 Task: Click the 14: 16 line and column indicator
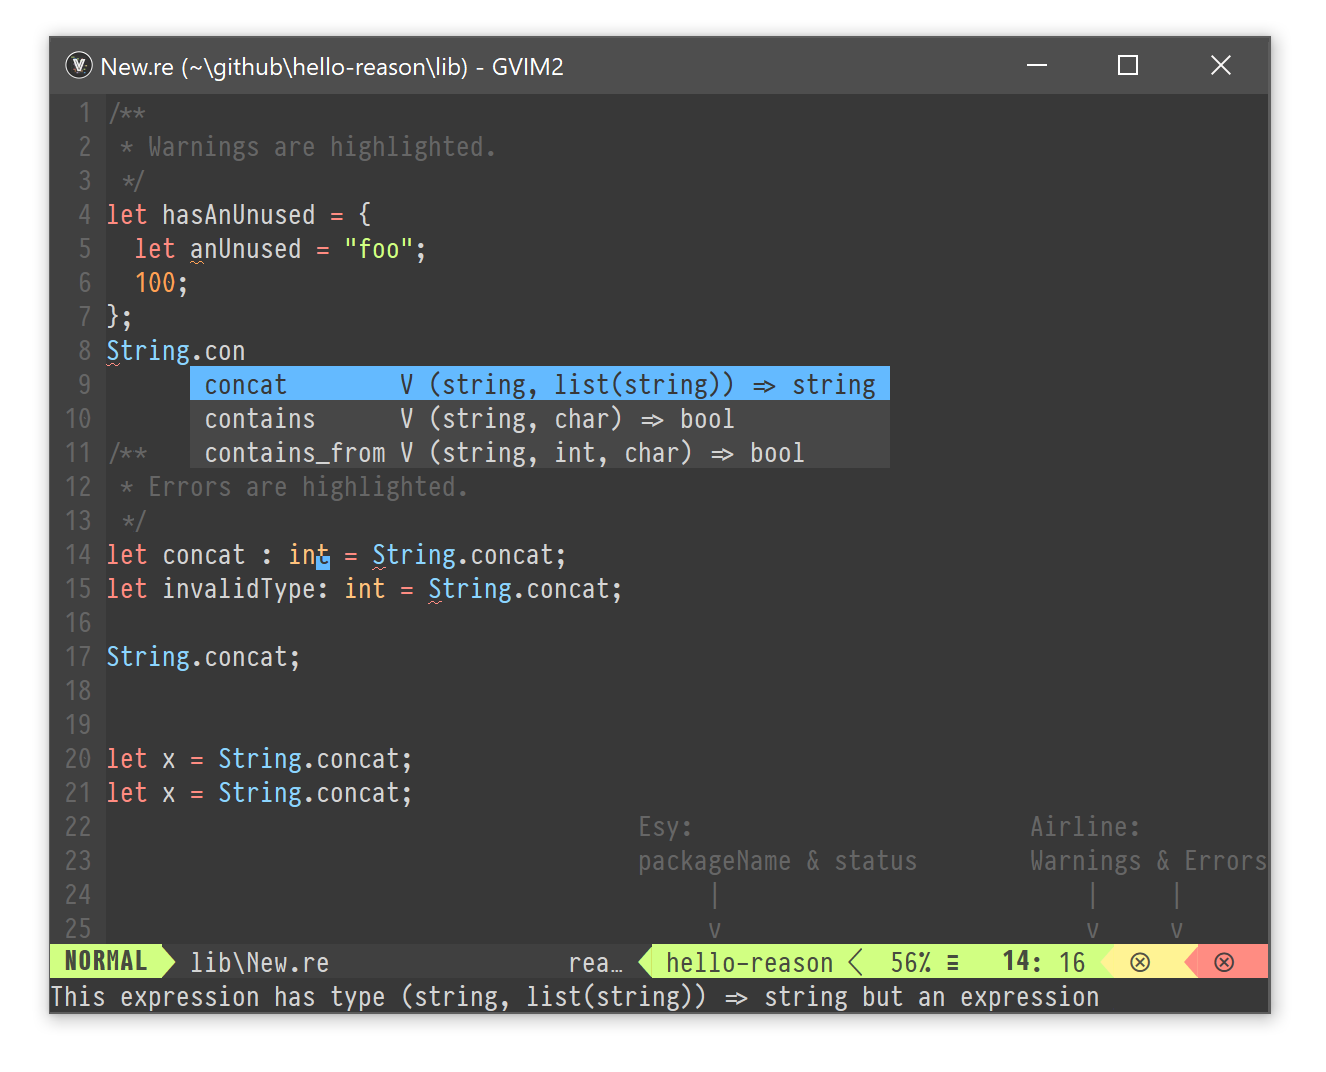coord(1044,962)
